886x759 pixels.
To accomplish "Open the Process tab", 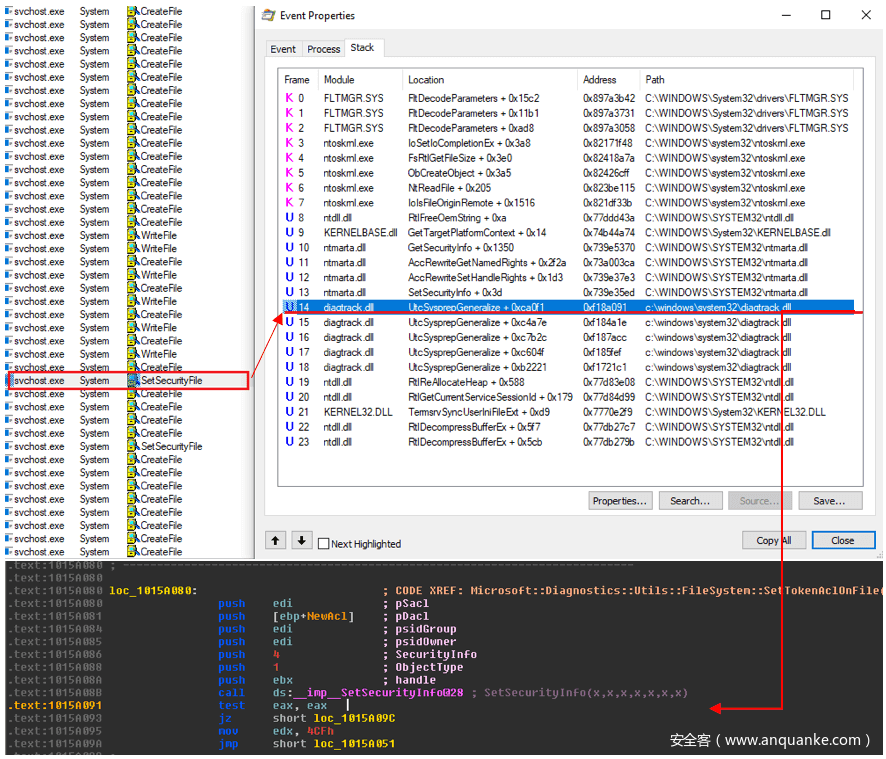I will 323,49.
